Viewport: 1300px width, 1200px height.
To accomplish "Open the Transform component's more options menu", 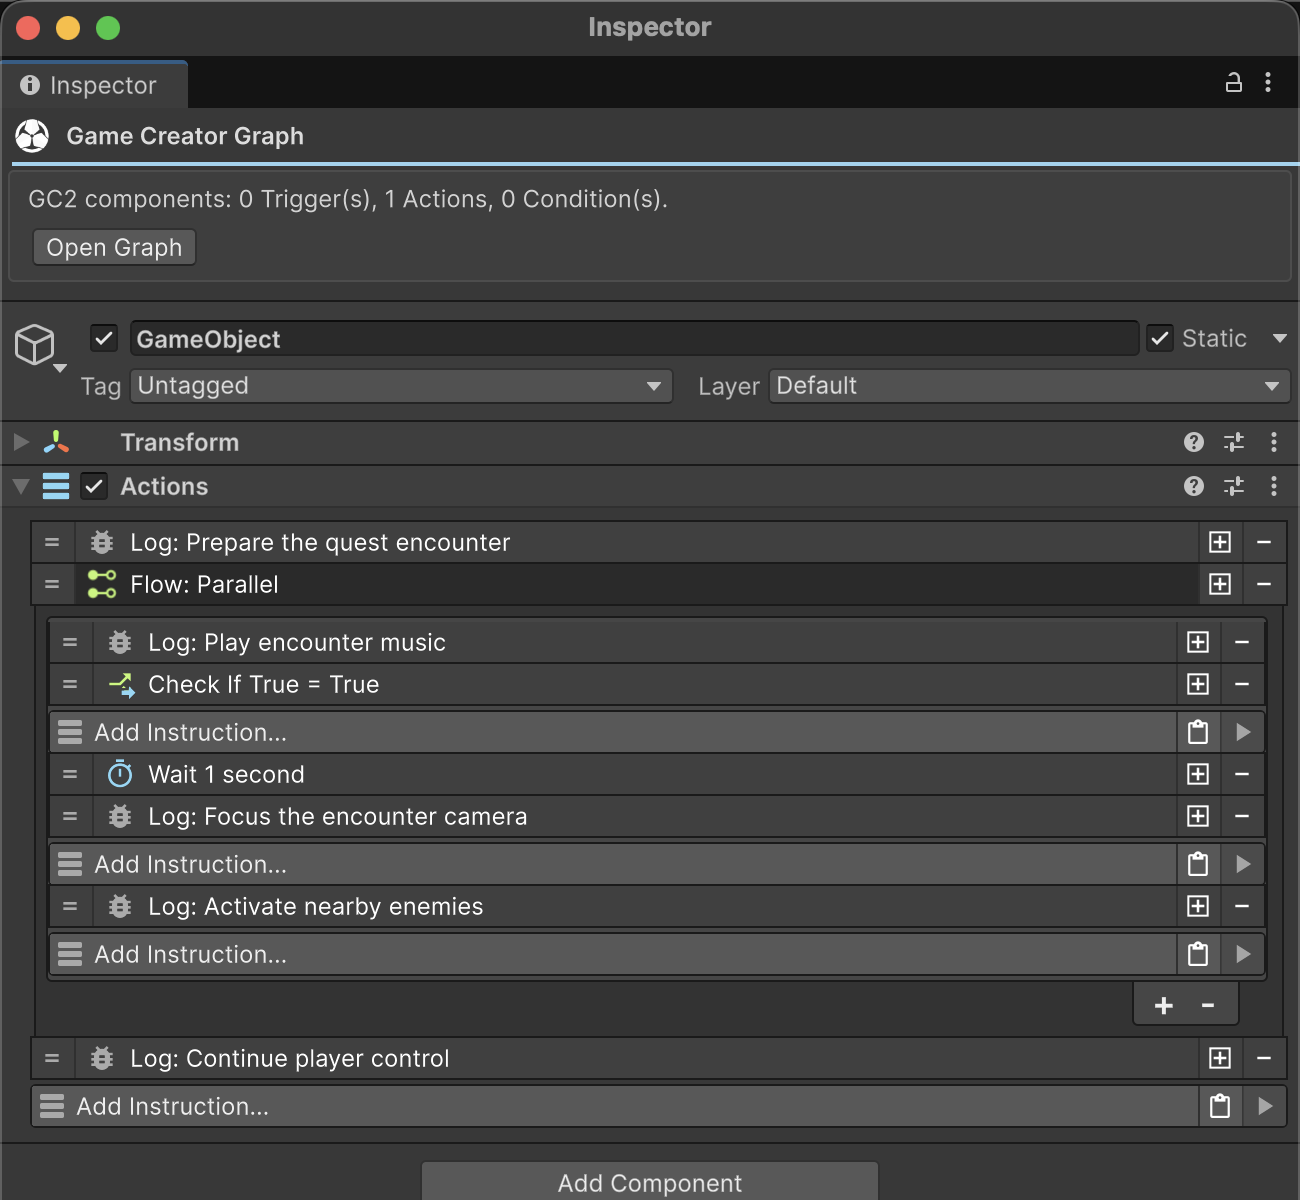I will point(1274,442).
